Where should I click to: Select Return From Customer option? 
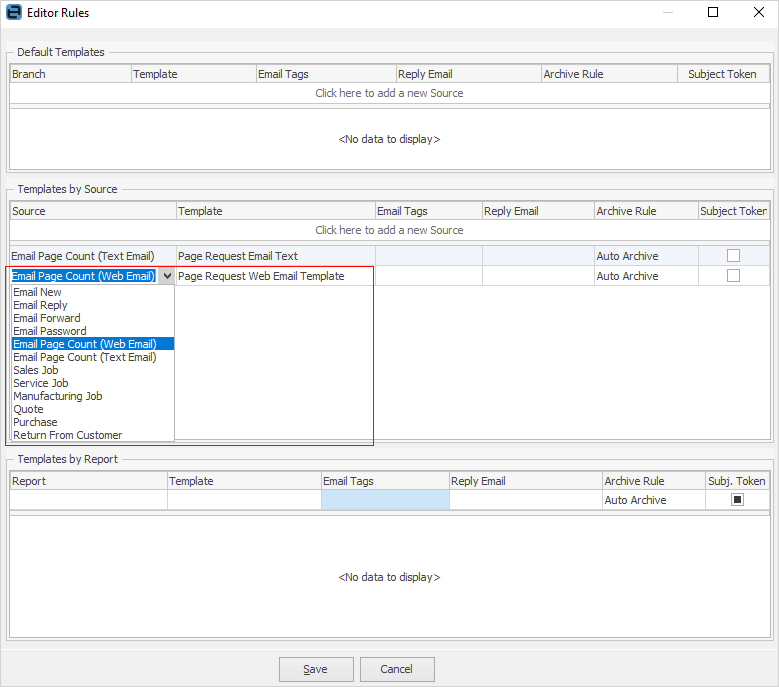pyautogui.click(x=68, y=435)
